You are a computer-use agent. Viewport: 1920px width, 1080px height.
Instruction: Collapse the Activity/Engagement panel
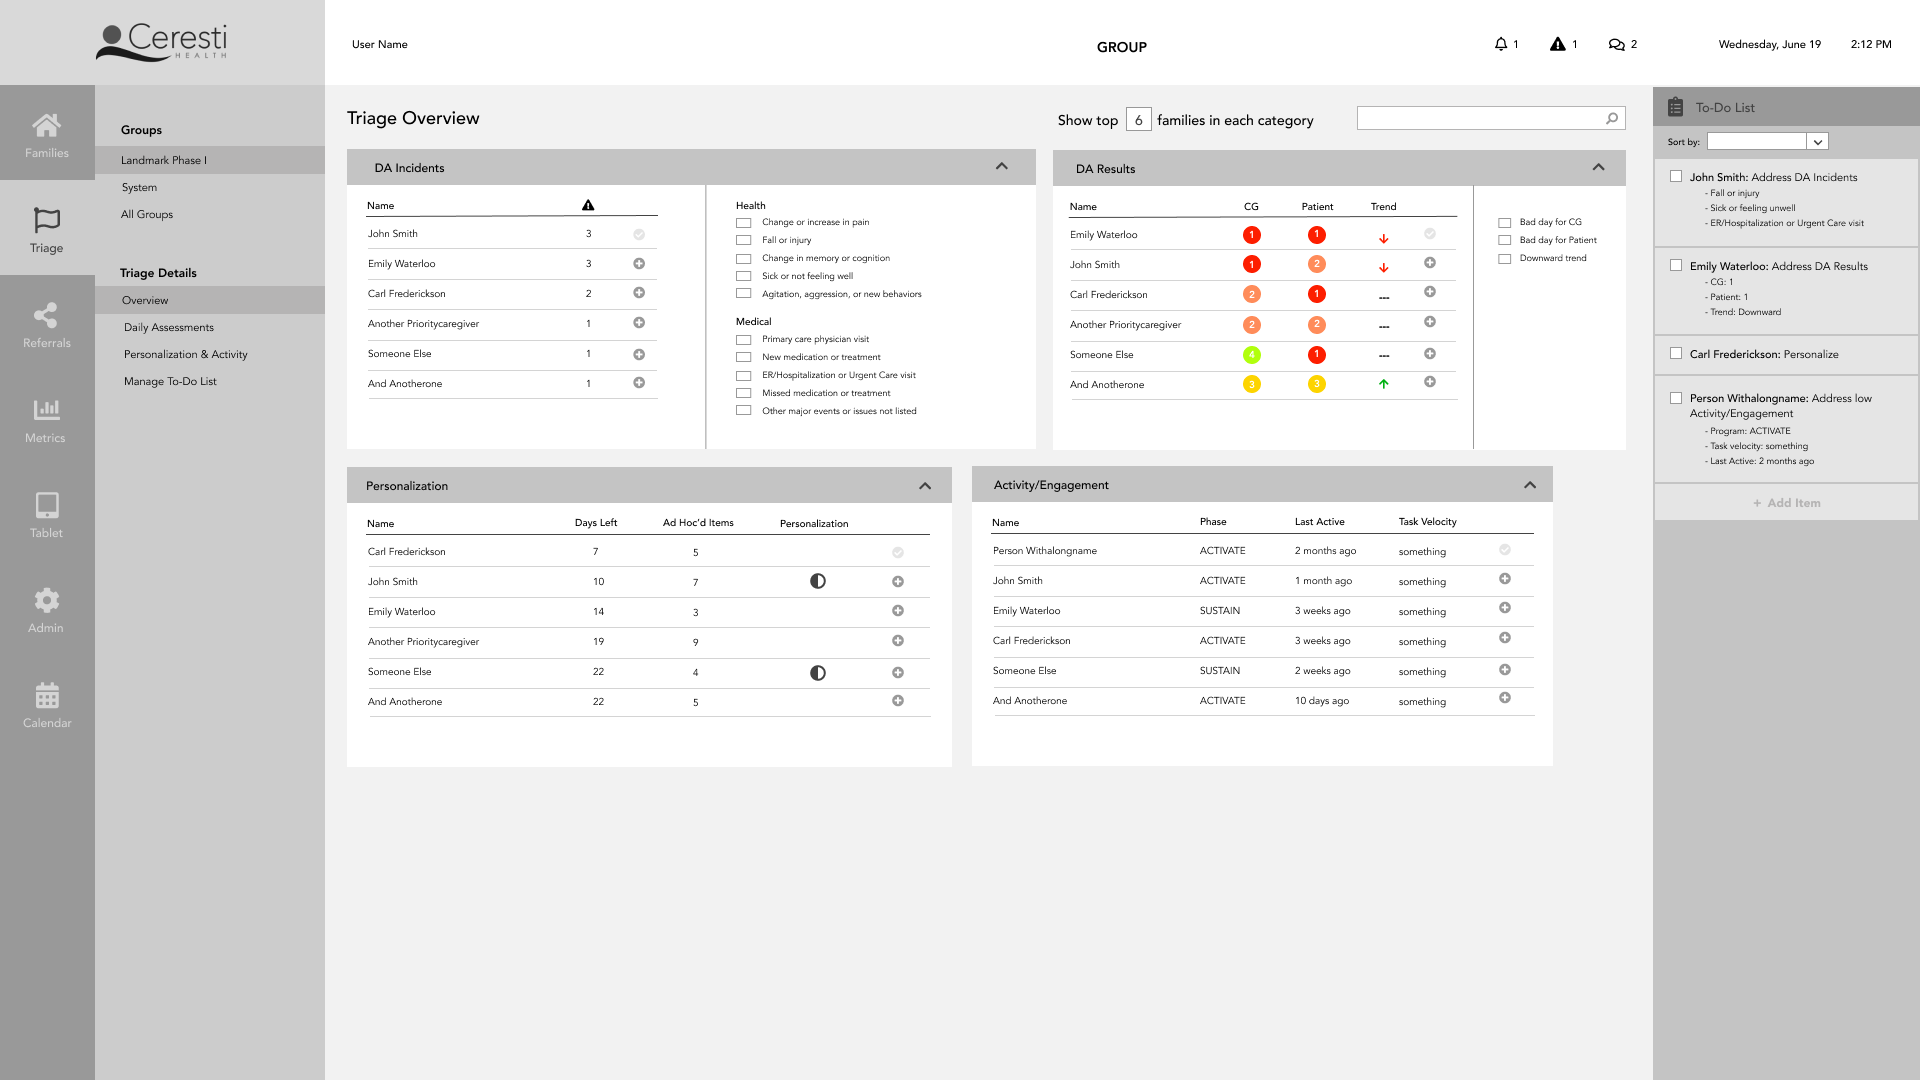click(x=1530, y=485)
